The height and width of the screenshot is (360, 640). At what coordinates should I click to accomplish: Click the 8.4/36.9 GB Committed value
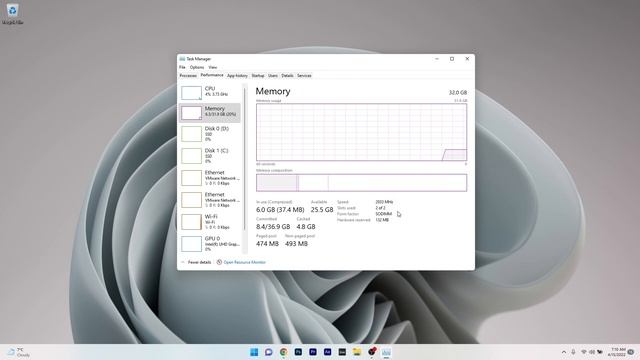(273, 227)
